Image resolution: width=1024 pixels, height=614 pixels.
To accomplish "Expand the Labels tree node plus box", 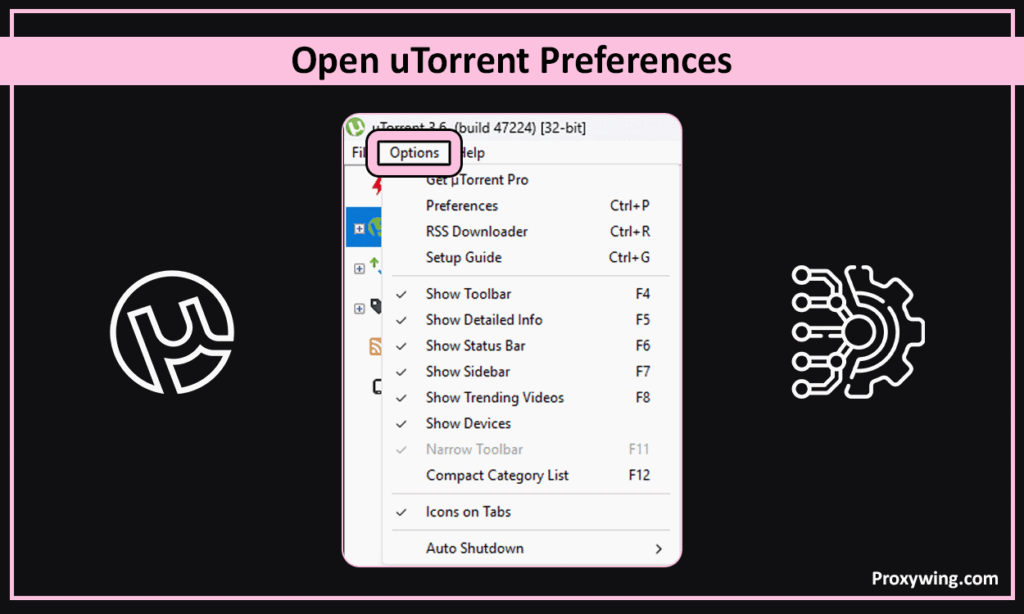I will (x=359, y=308).
